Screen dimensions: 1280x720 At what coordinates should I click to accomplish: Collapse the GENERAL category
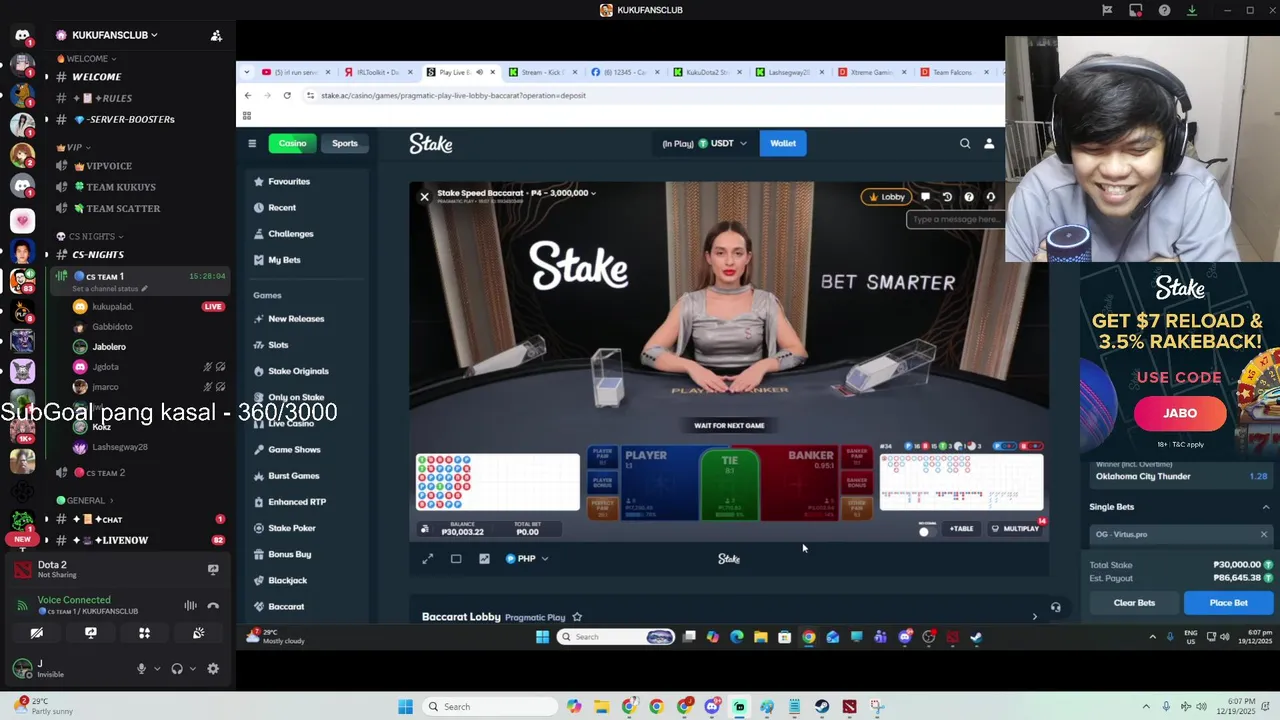(85, 500)
